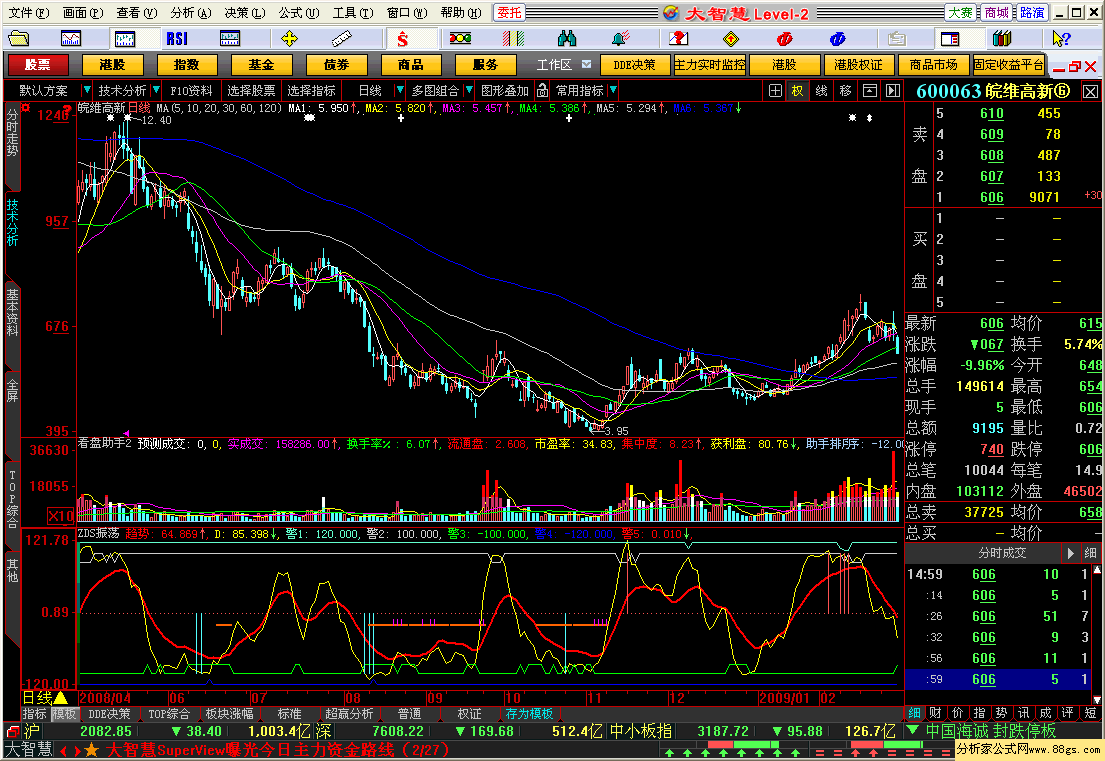Image resolution: width=1105 pixels, height=761 pixels.
Task: Click the yellow 指数 button
Action: [187, 65]
